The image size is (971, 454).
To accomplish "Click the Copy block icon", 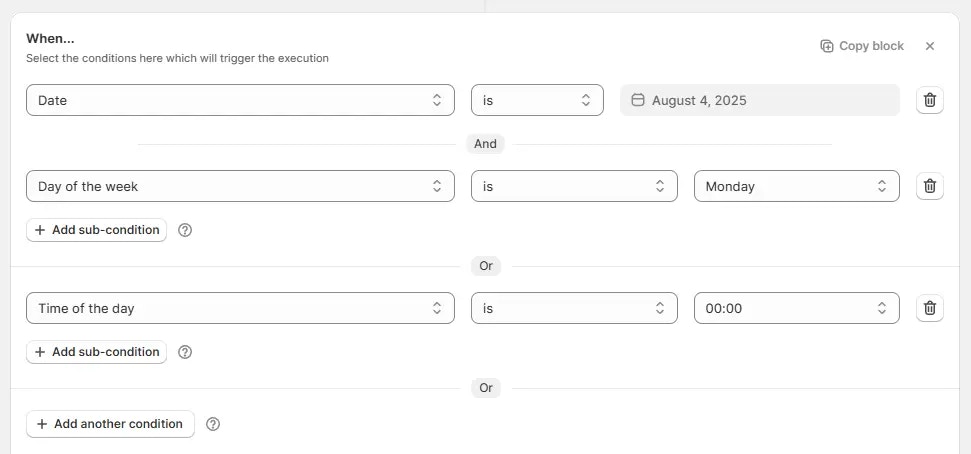I will click(827, 46).
